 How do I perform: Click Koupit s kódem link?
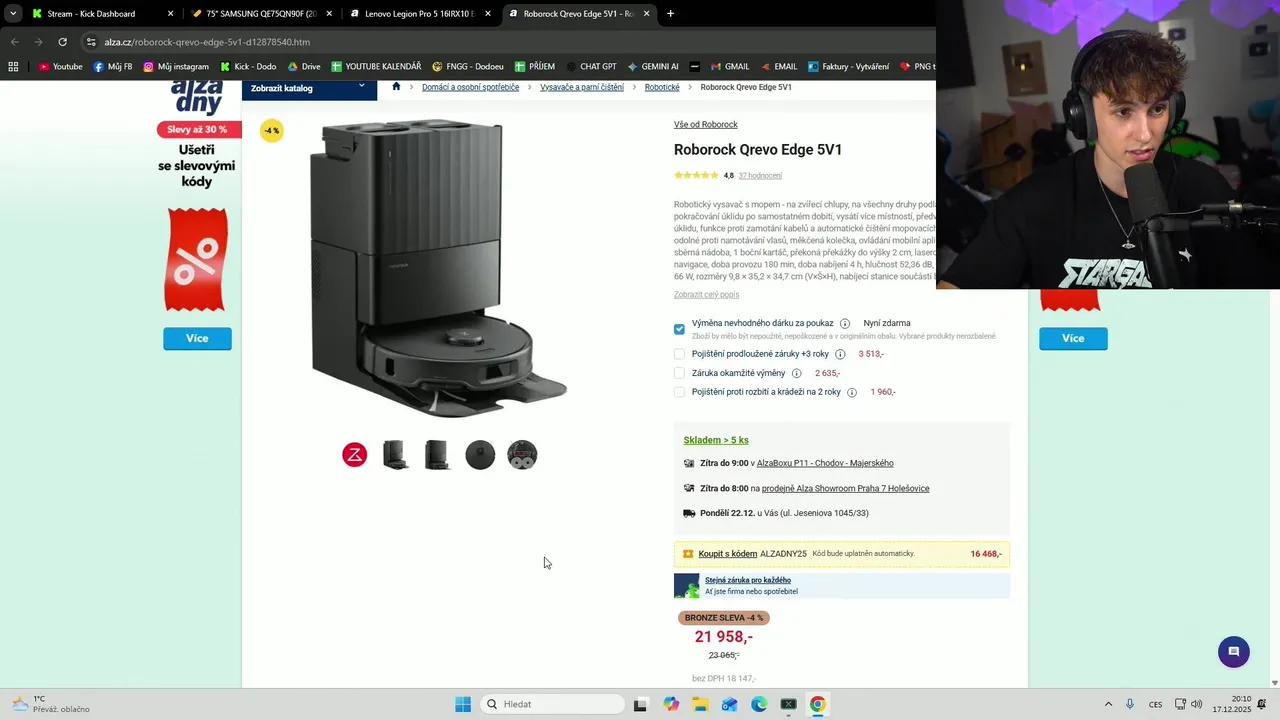[728, 553]
